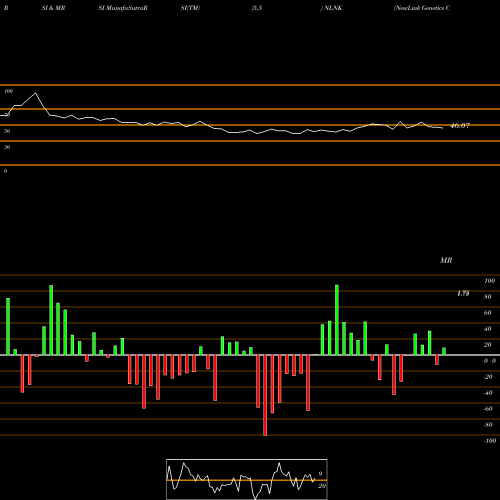
Task: Click the 'NewLink Genetics C' company name
Action: tap(422, 8)
